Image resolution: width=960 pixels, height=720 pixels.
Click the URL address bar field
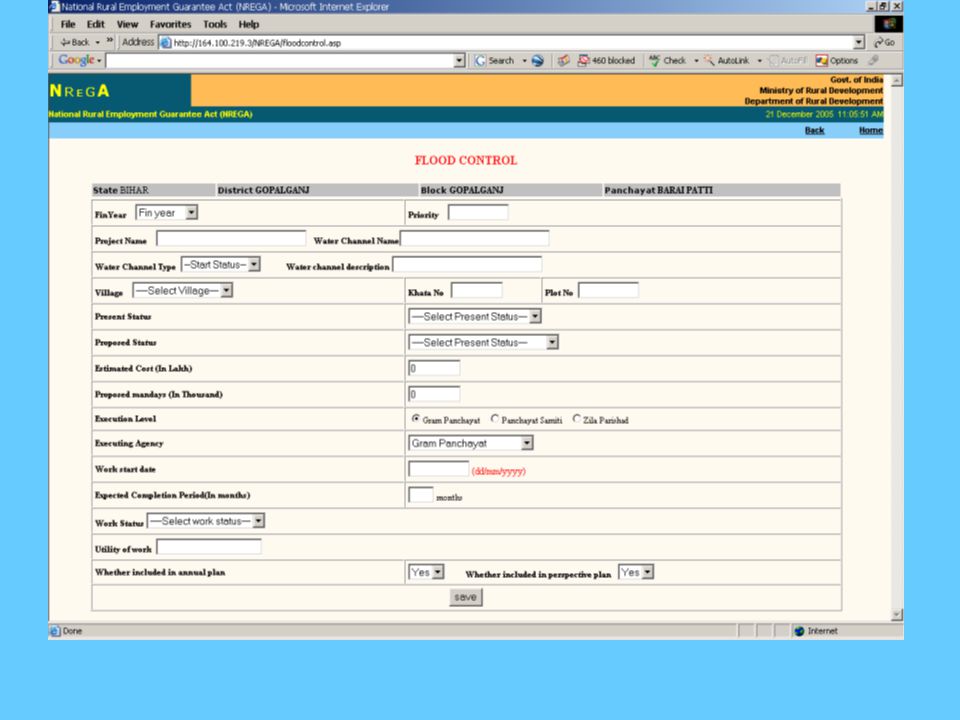(507, 42)
